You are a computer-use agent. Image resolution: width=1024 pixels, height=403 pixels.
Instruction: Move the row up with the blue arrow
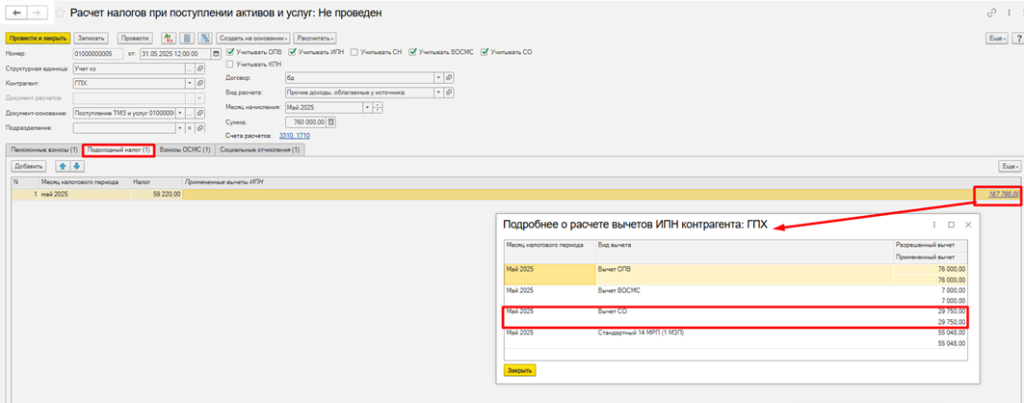(63, 165)
